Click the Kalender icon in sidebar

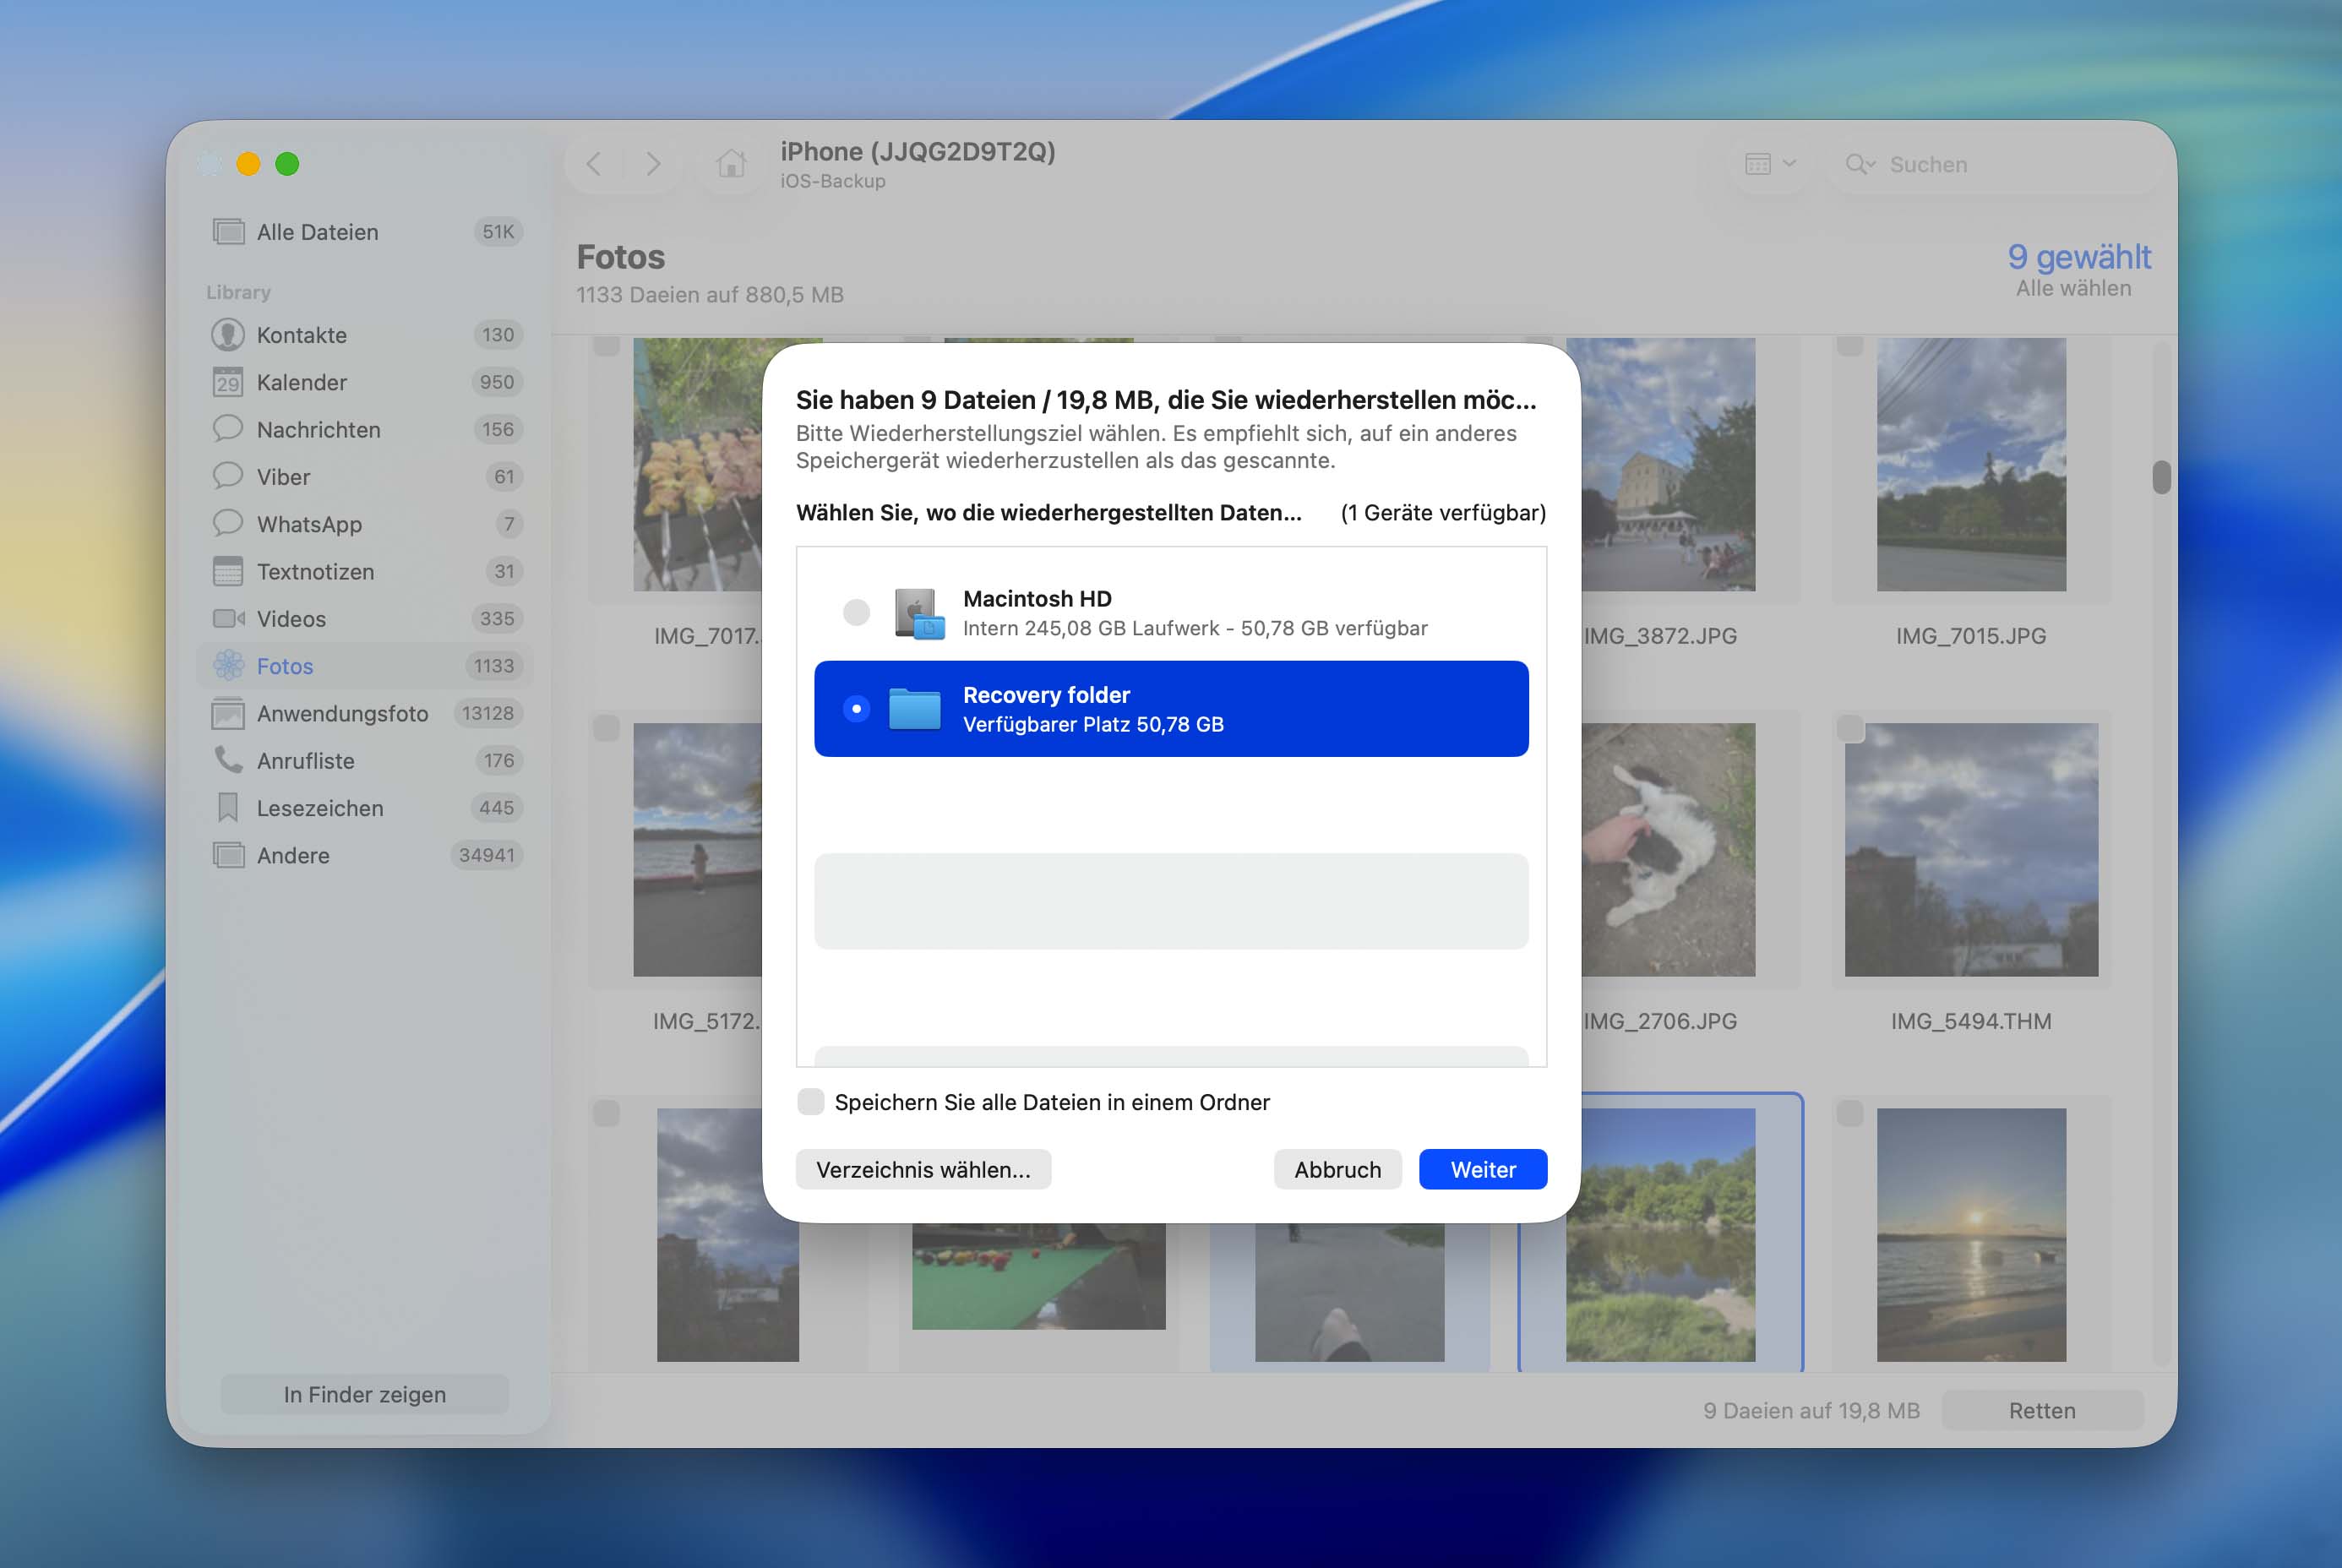(x=228, y=382)
